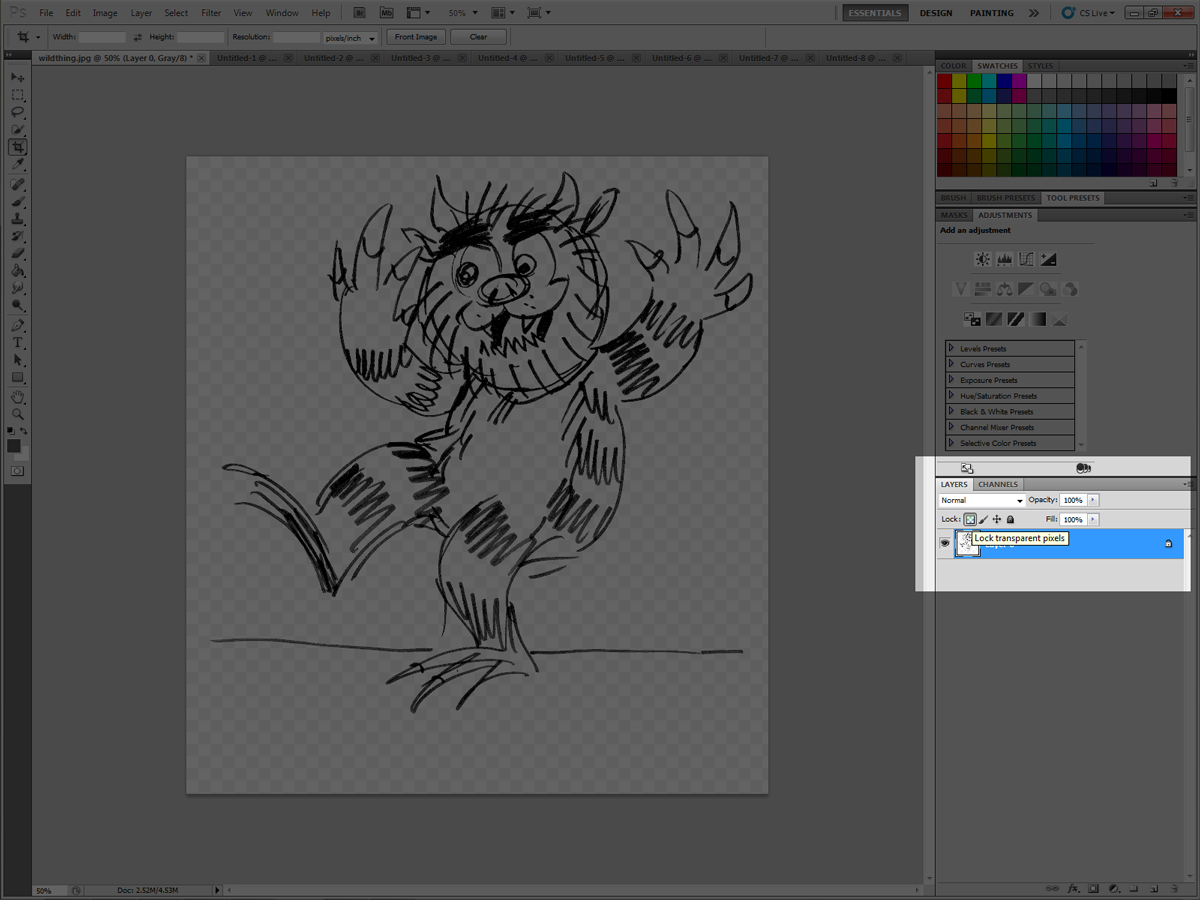1200x900 pixels.
Task: Toggle Lock position
Action: 997,520
